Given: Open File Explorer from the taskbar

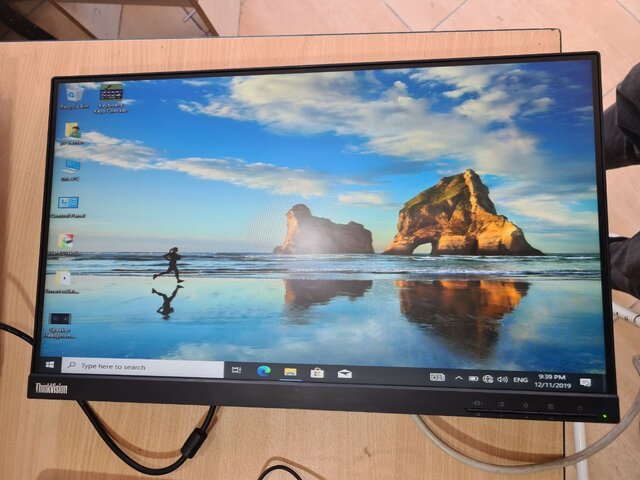Looking at the screenshot, I should (290, 372).
